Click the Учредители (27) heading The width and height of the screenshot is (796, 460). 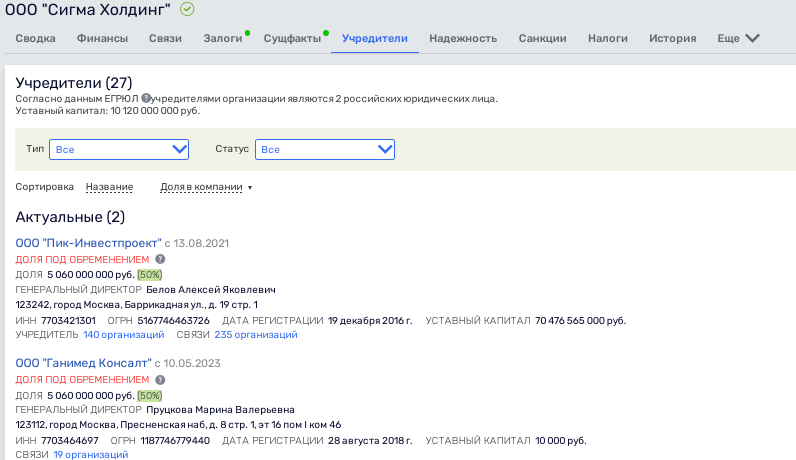pos(74,83)
